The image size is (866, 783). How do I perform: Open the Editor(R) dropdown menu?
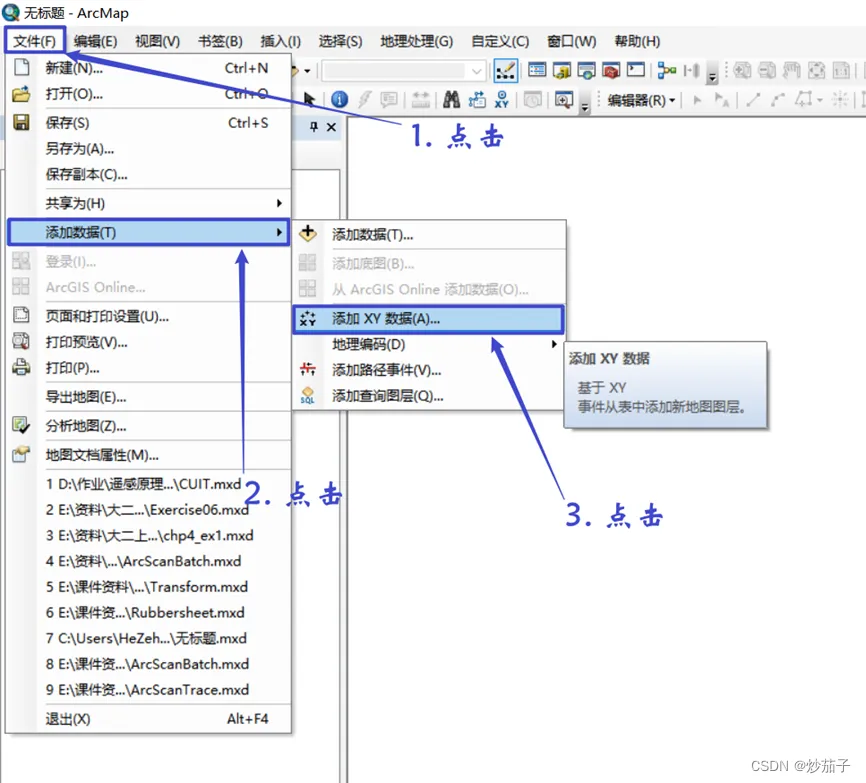(x=641, y=100)
